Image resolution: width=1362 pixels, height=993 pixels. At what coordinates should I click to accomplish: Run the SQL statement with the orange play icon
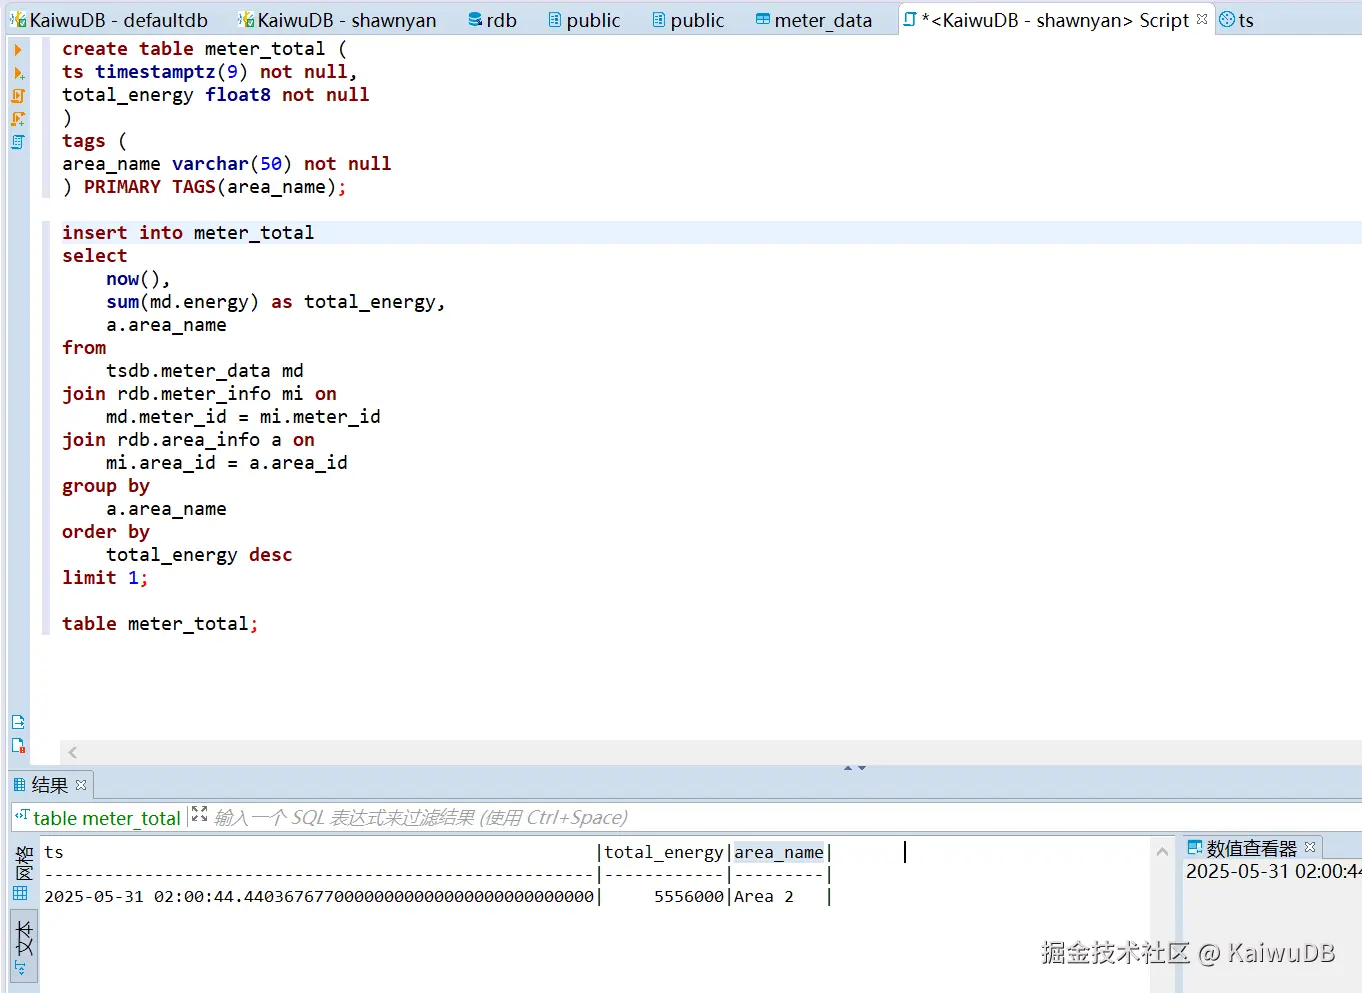pyautogui.click(x=18, y=50)
